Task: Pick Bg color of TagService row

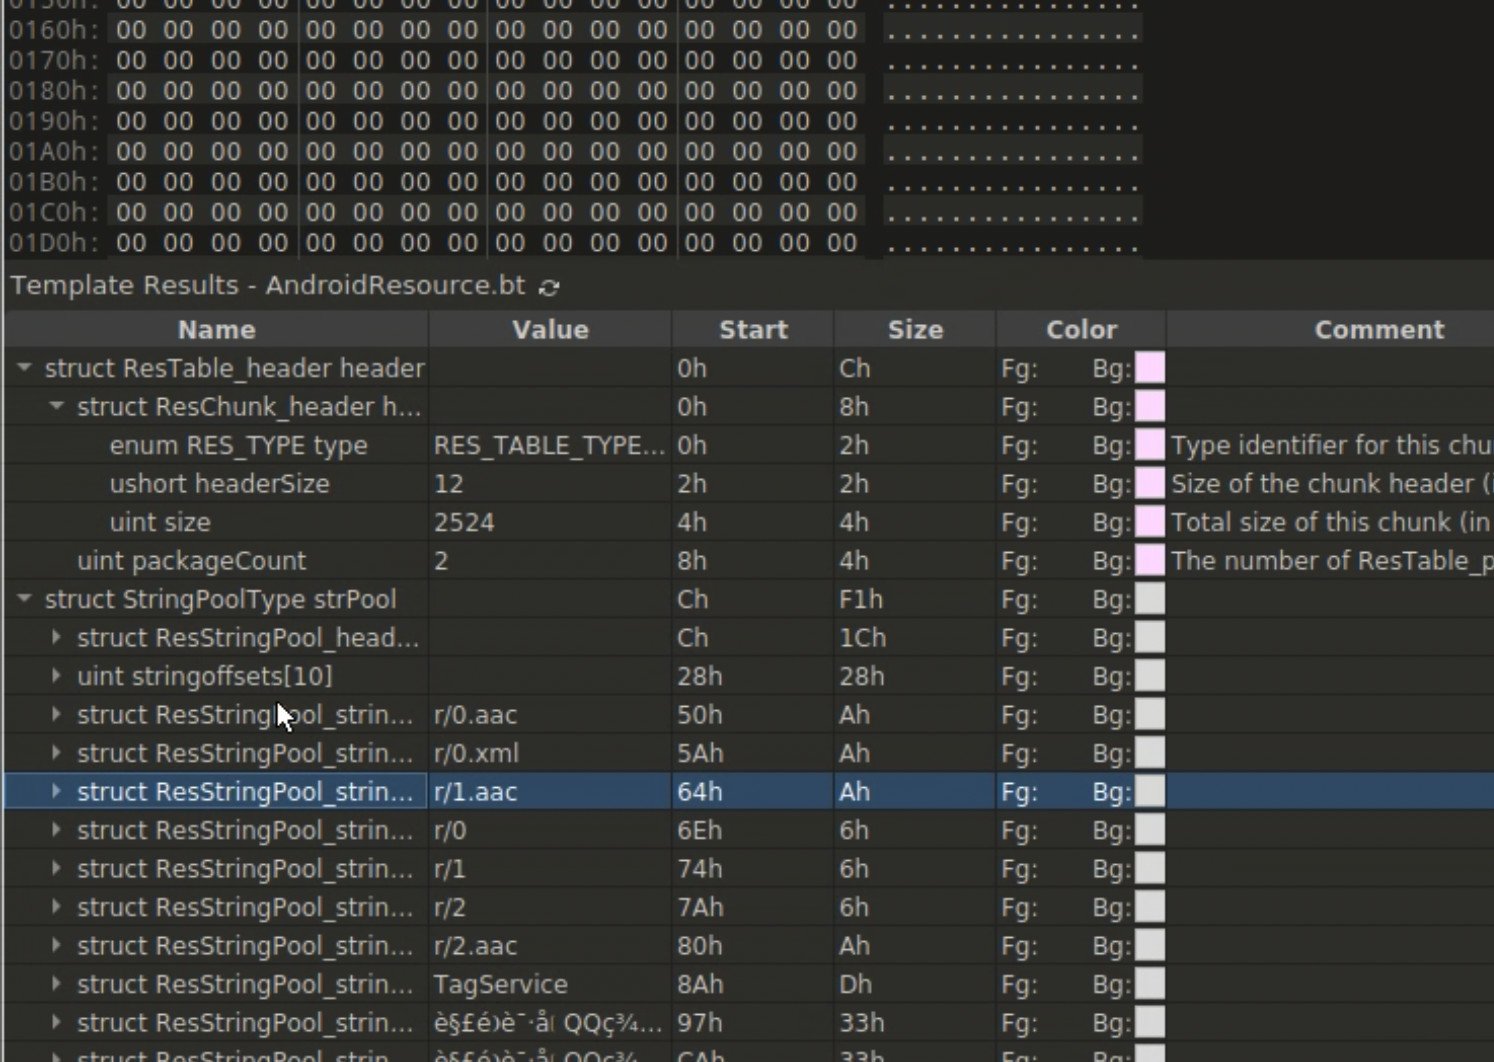Action: pos(1150,984)
